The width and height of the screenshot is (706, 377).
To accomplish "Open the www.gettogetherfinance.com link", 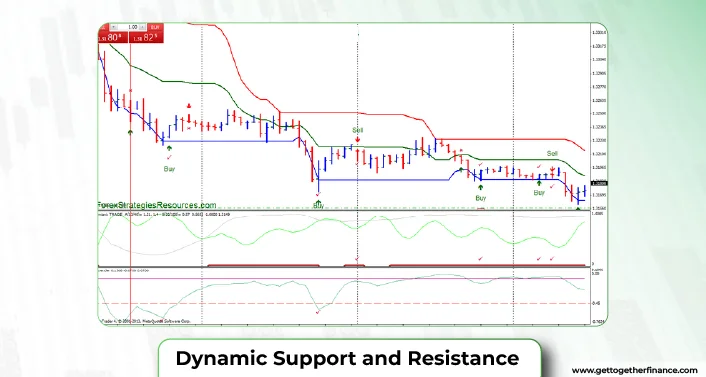I will point(634,370).
